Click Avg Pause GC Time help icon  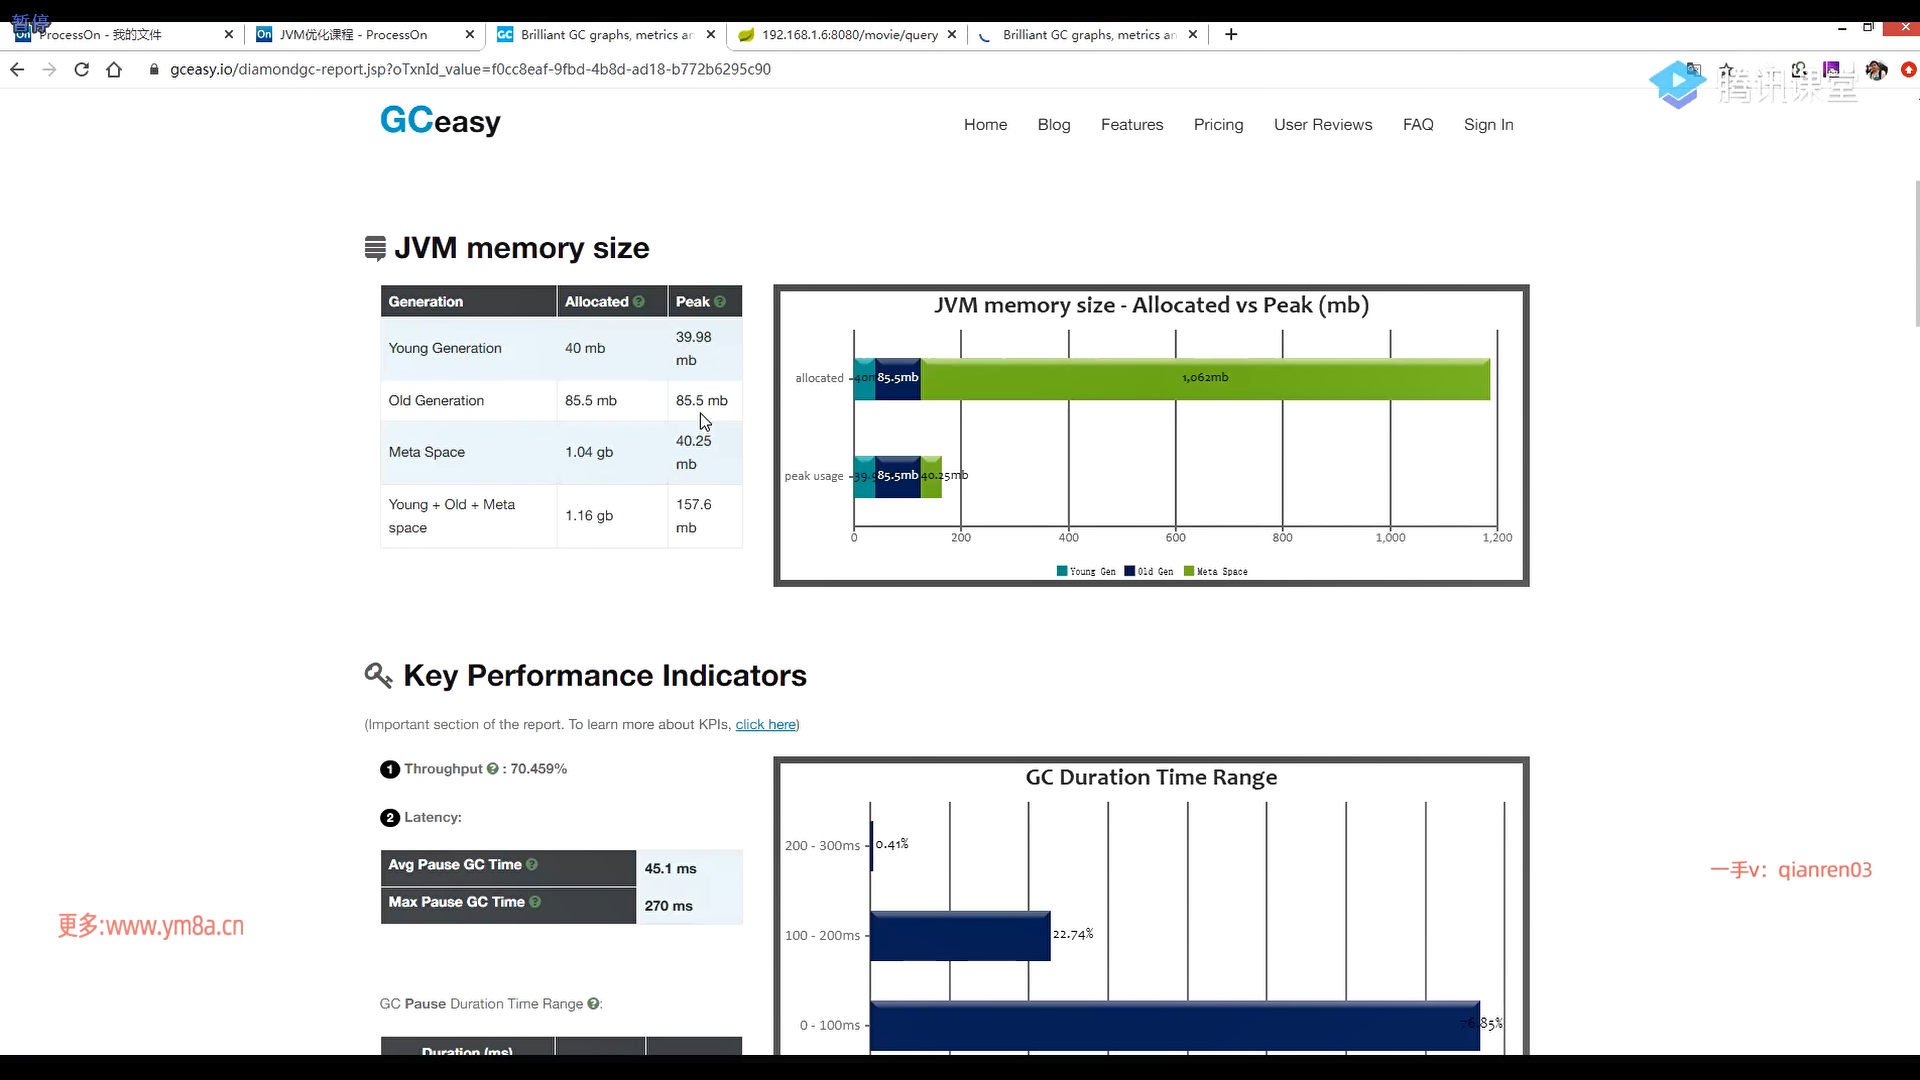532,864
